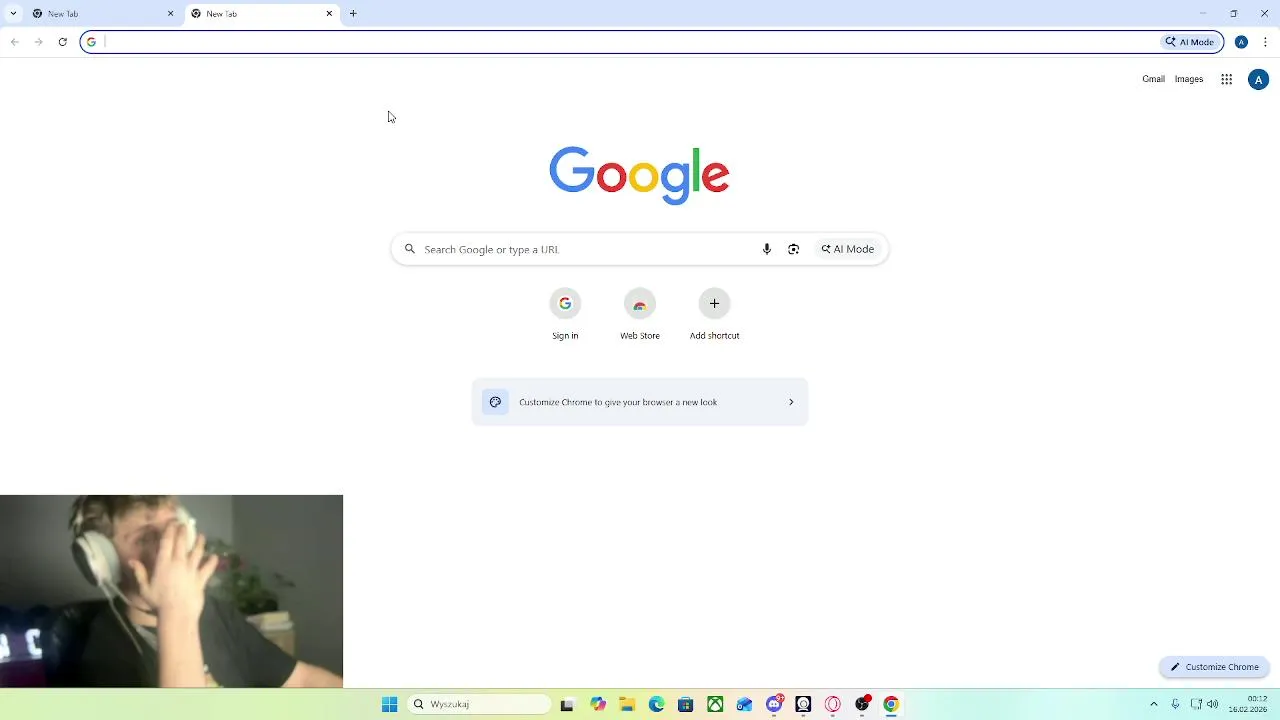Click the webcam overlay video
This screenshot has height=720, width=1280.
coord(171,591)
